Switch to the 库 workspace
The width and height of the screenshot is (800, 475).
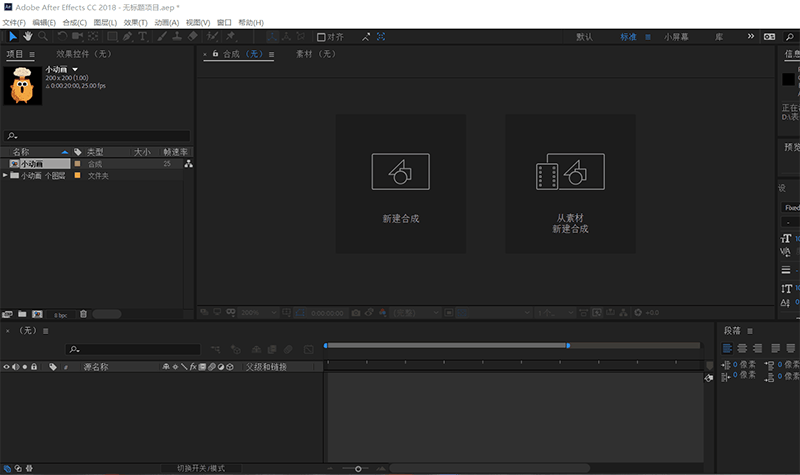coord(719,37)
